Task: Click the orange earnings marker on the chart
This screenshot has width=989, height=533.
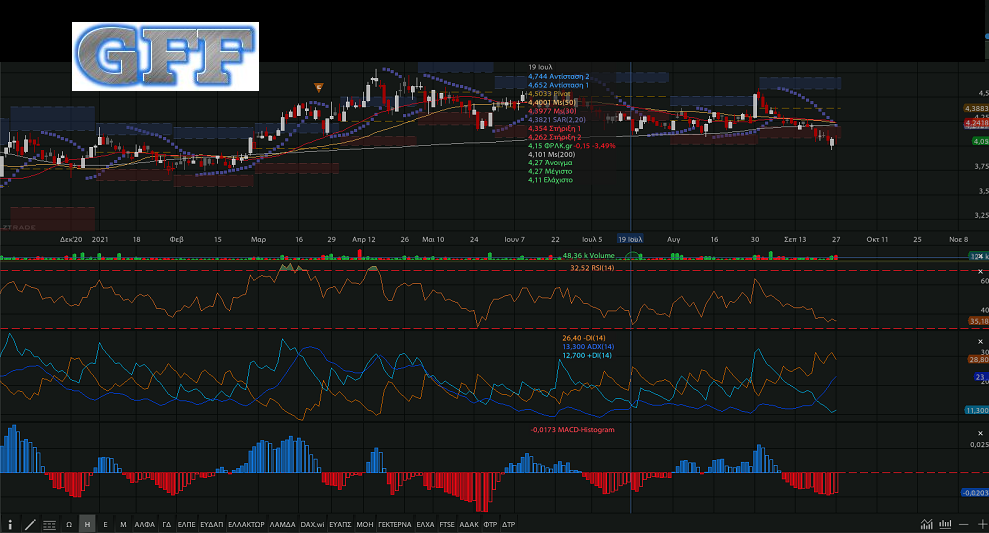Action: [x=319, y=88]
